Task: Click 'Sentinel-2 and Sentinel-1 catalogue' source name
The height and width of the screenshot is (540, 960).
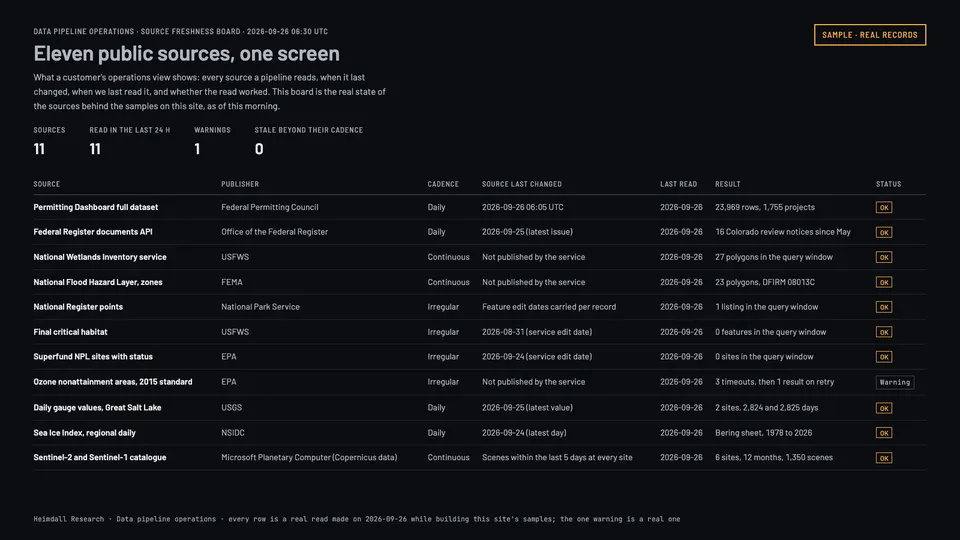Action: (100, 457)
